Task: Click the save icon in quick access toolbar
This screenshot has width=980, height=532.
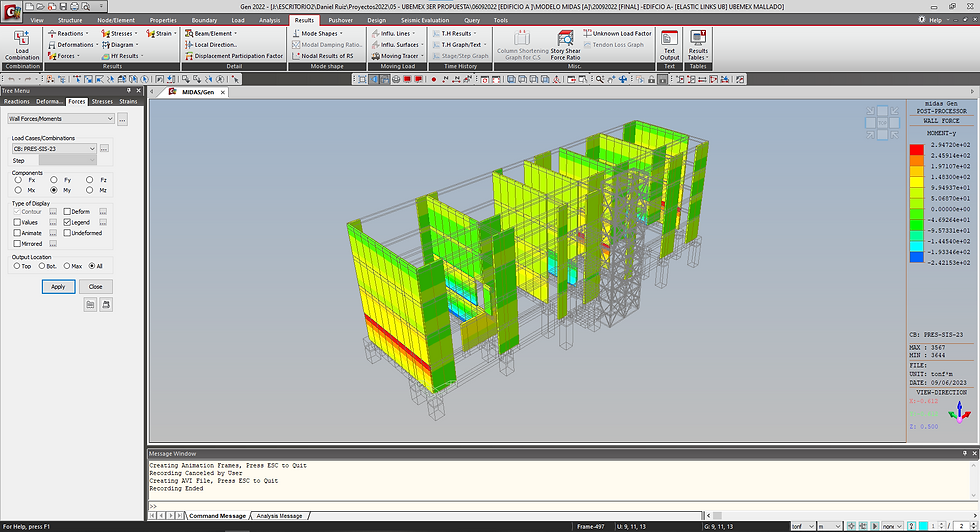Action: pos(63,6)
